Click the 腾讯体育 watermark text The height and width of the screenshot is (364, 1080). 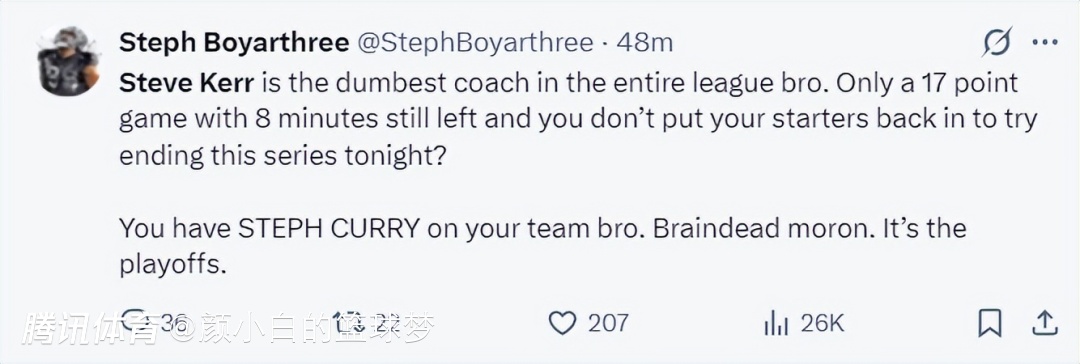(x=90, y=329)
